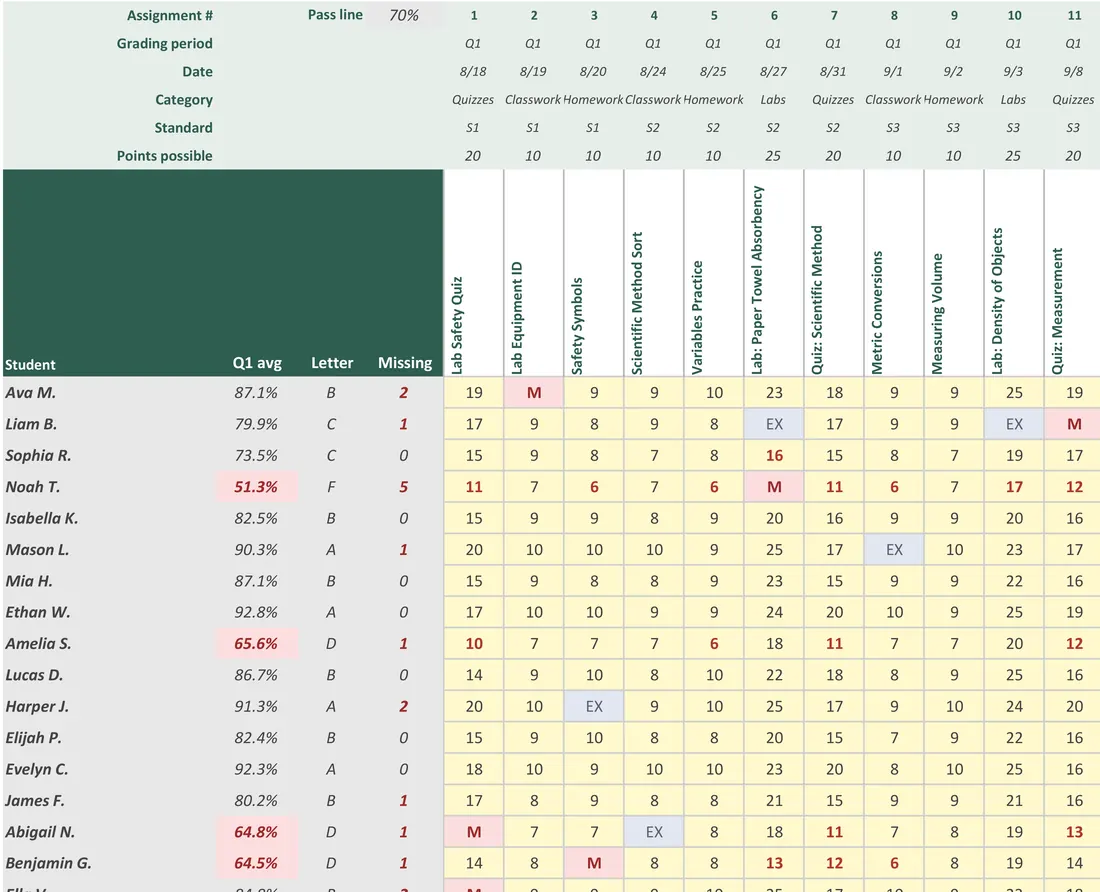This screenshot has width=1100, height=892.
Task: Select Amelia S.'s 65.6% average
Action: pos(256,644)
